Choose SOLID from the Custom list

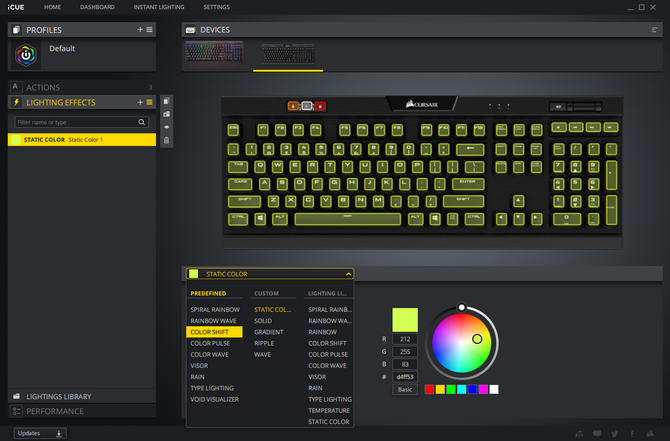coord(263,321)
